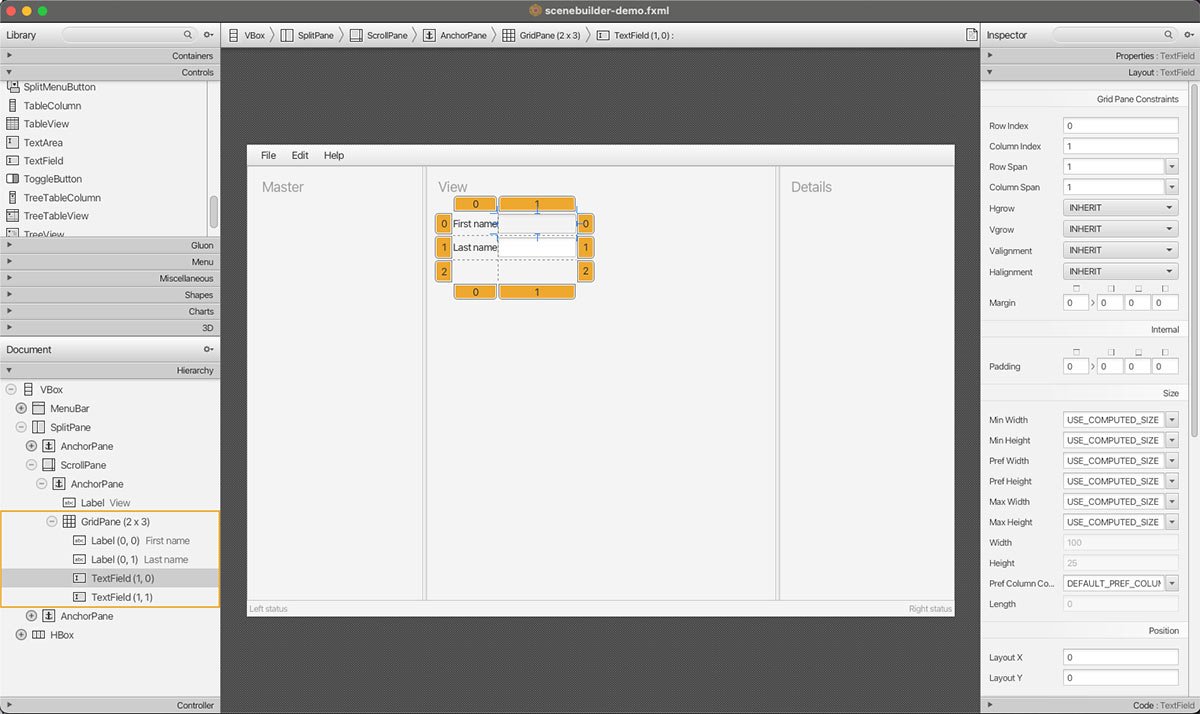Click the document icon at the breadcrumb bar's end
This screenshot has height=714, width=1200.
pos(971,33)
